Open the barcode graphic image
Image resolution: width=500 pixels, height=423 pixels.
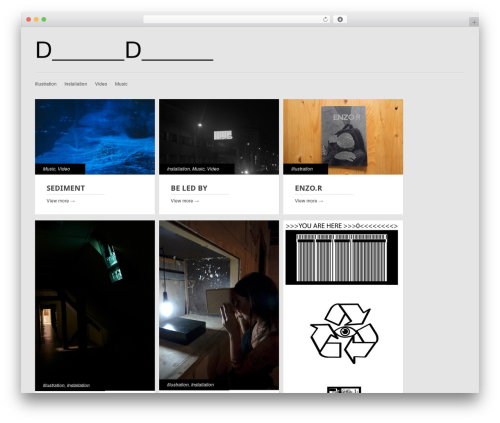coord(342,257)
